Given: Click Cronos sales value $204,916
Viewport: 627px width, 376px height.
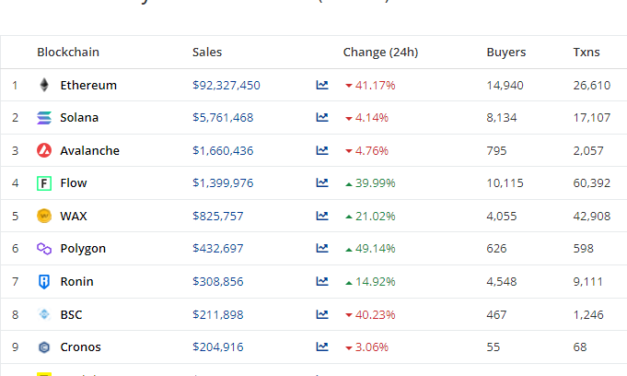Looking at the screenshot, I should 218,347.
